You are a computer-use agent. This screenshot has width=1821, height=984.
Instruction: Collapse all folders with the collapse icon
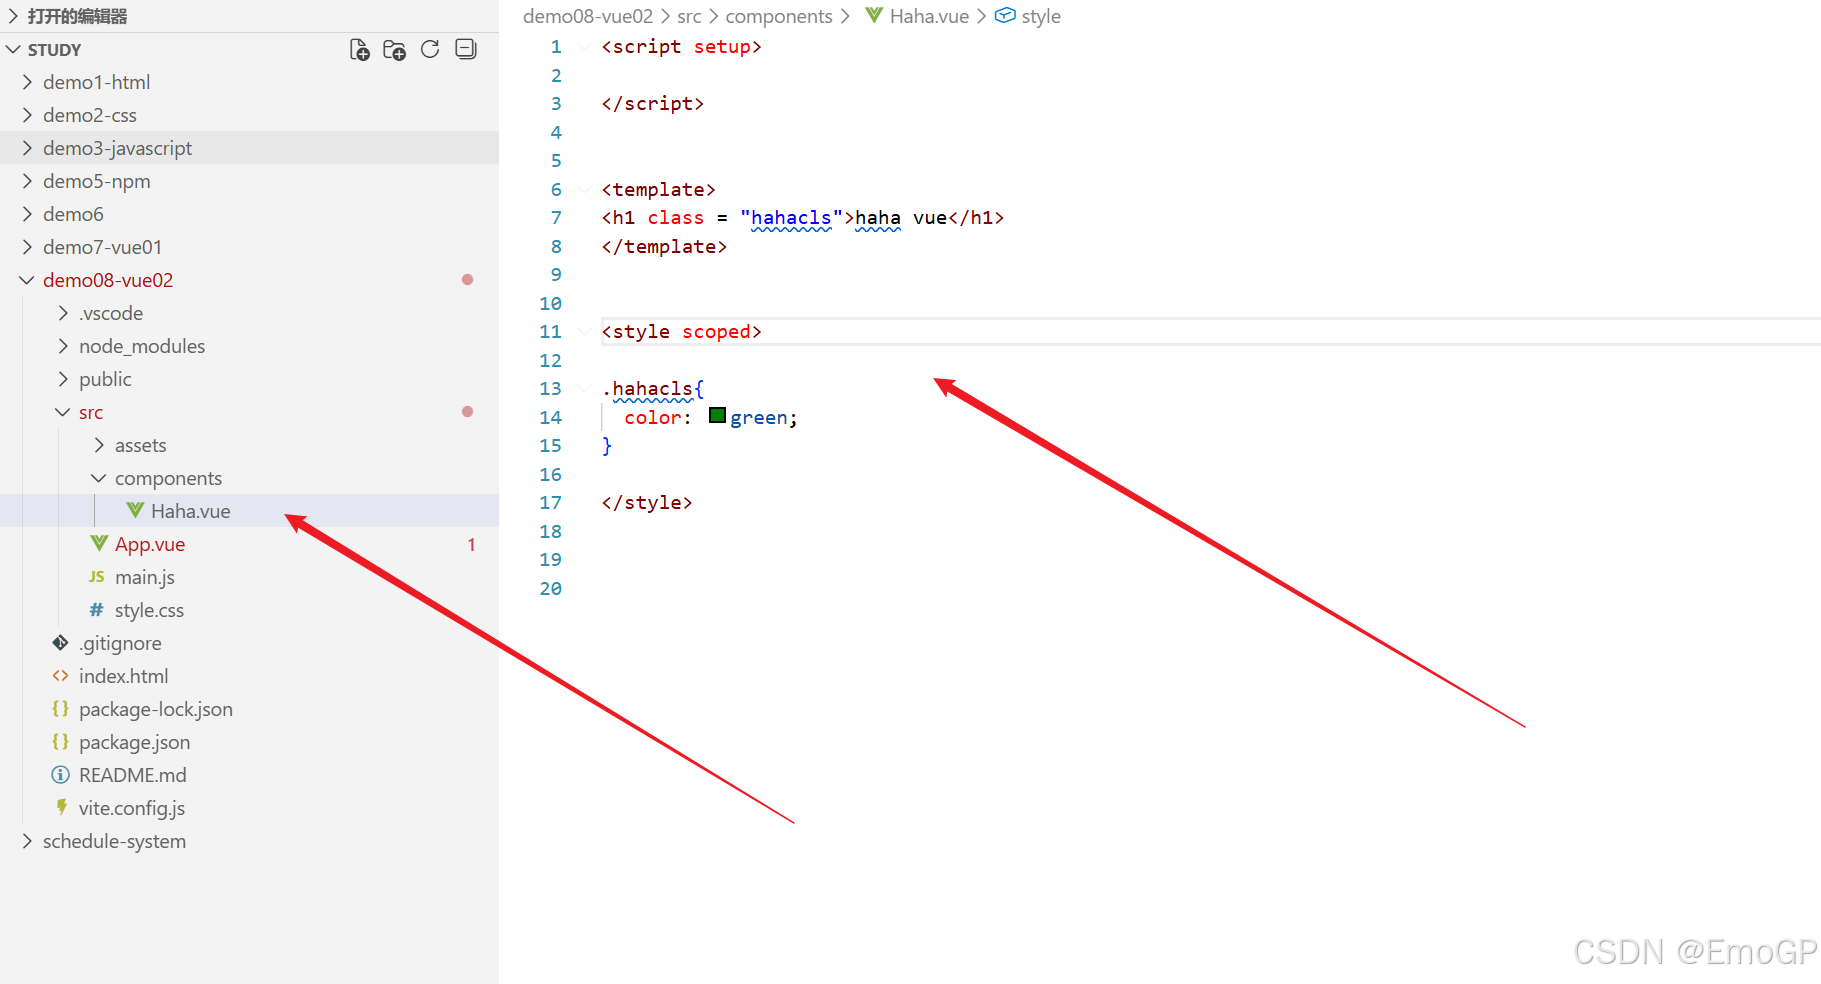point(466,49)
